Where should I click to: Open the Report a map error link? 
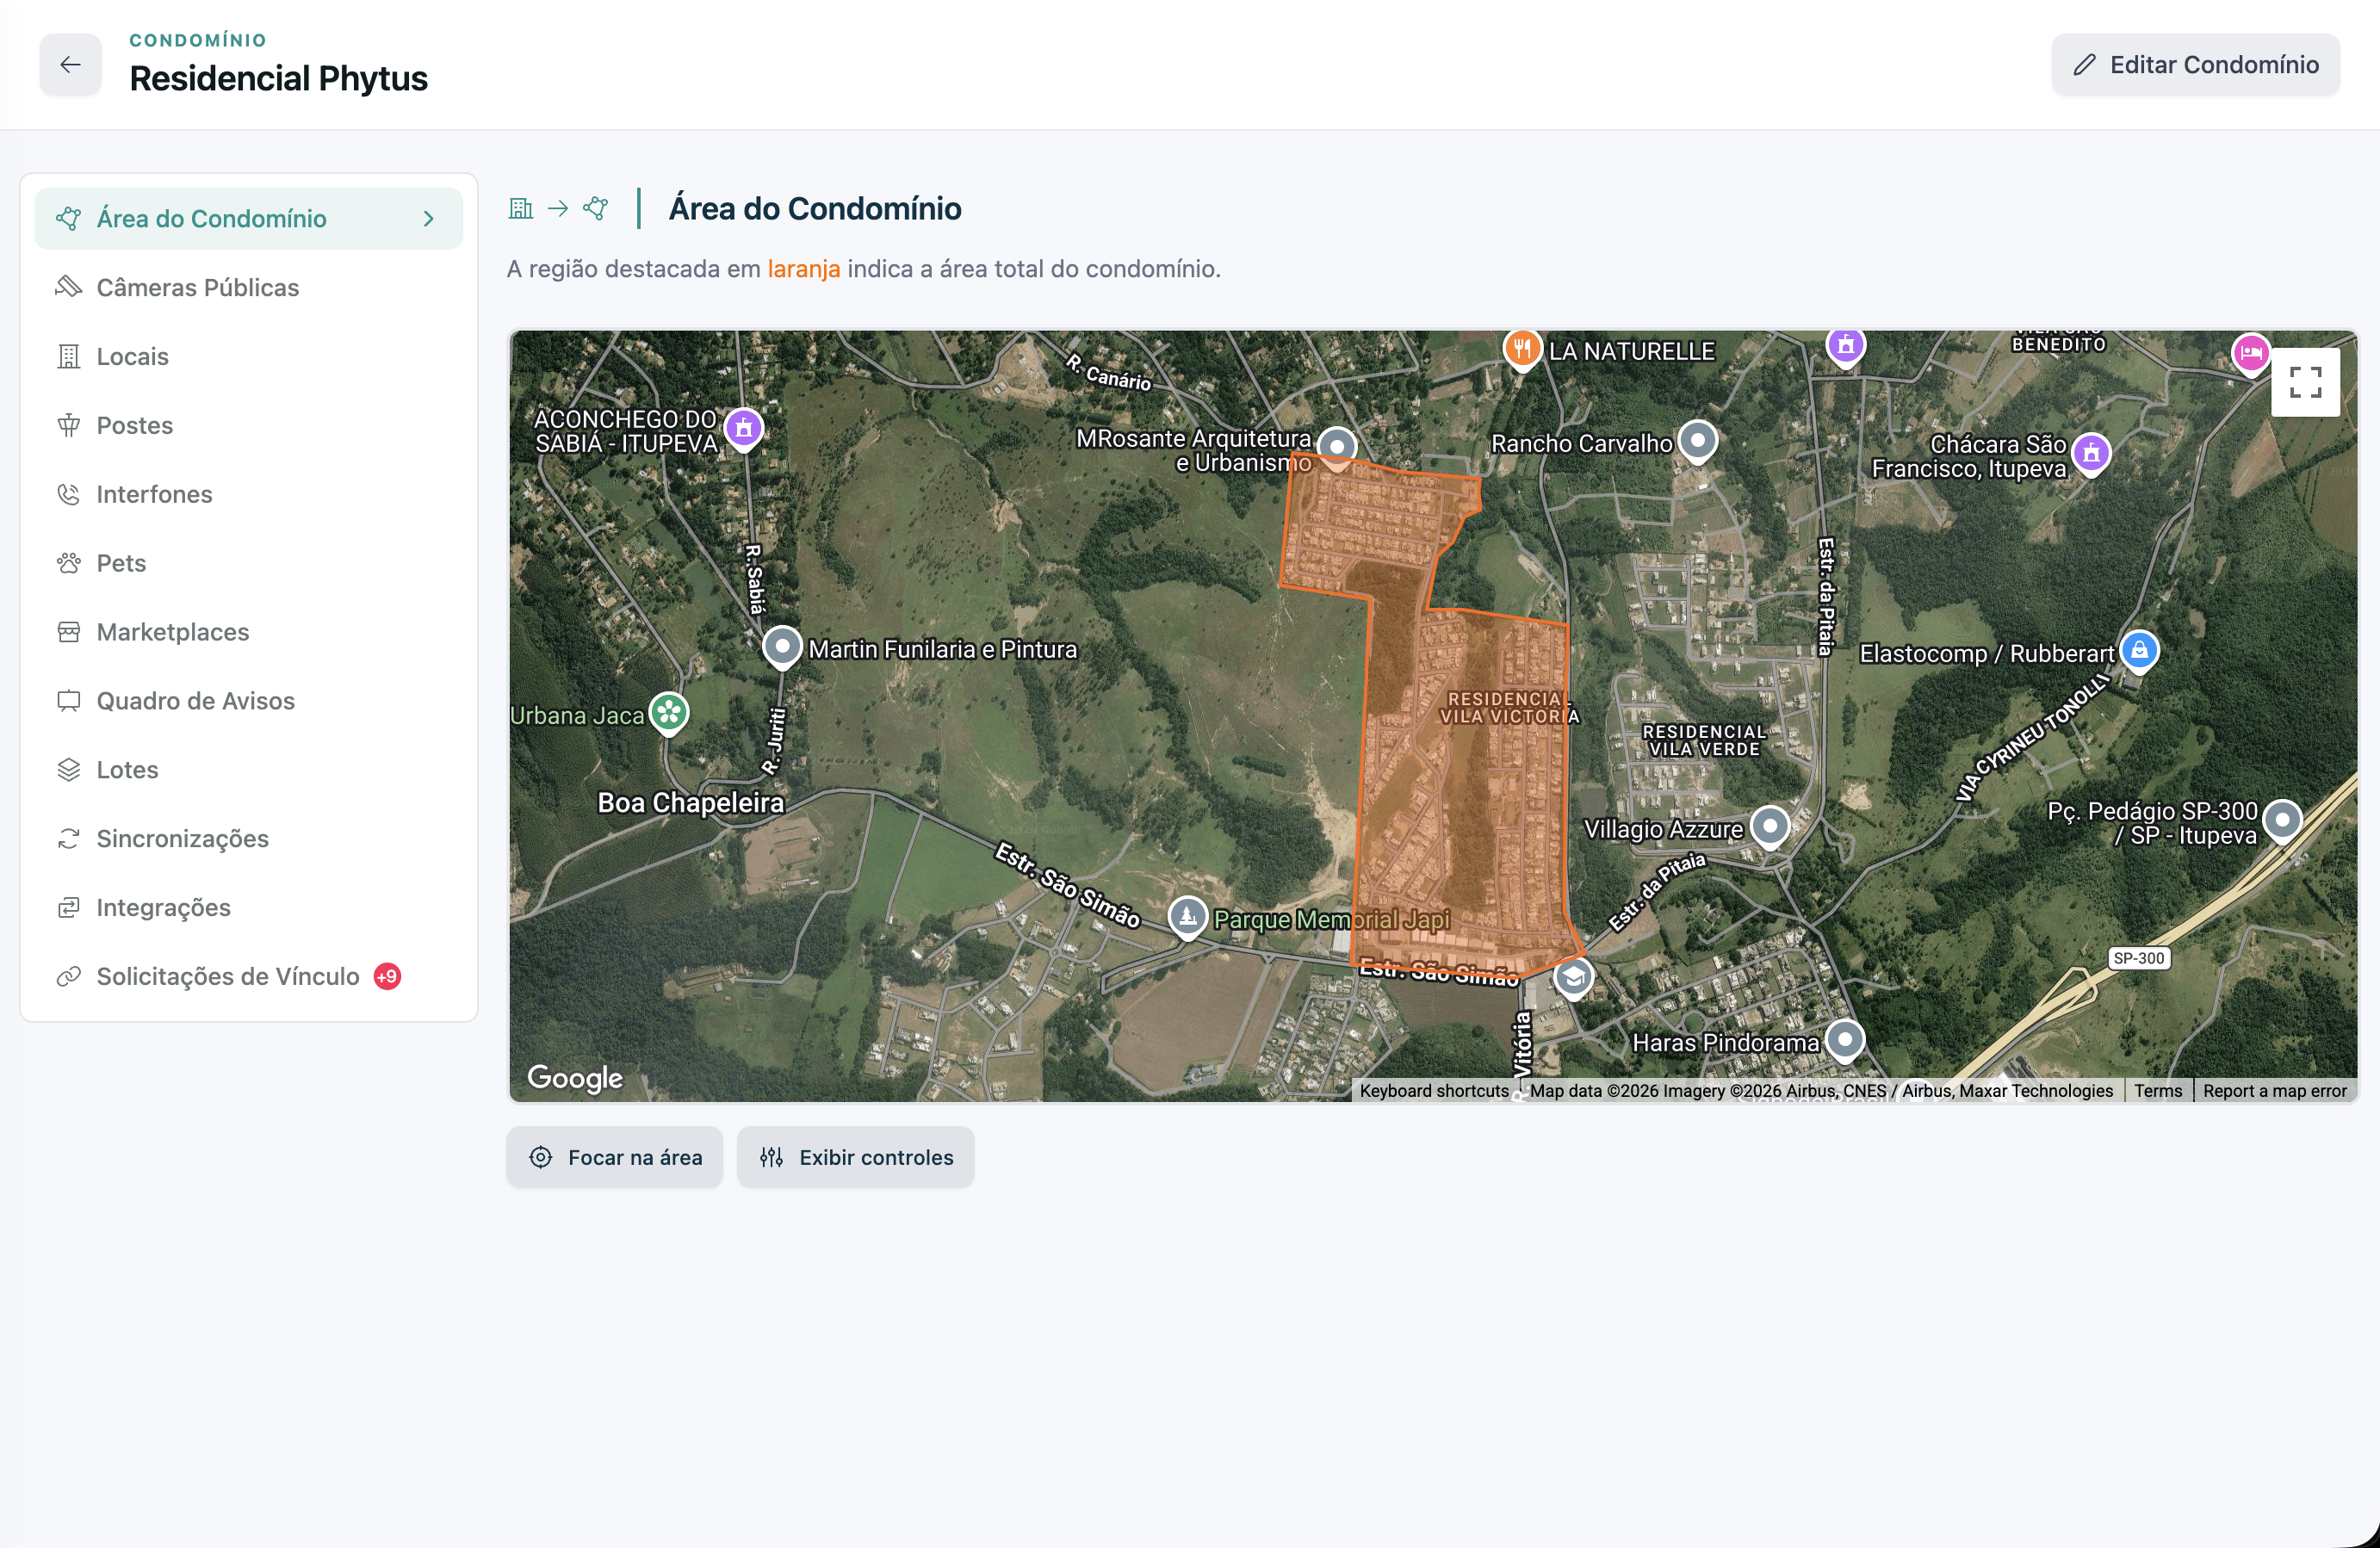(2274, 1091)
